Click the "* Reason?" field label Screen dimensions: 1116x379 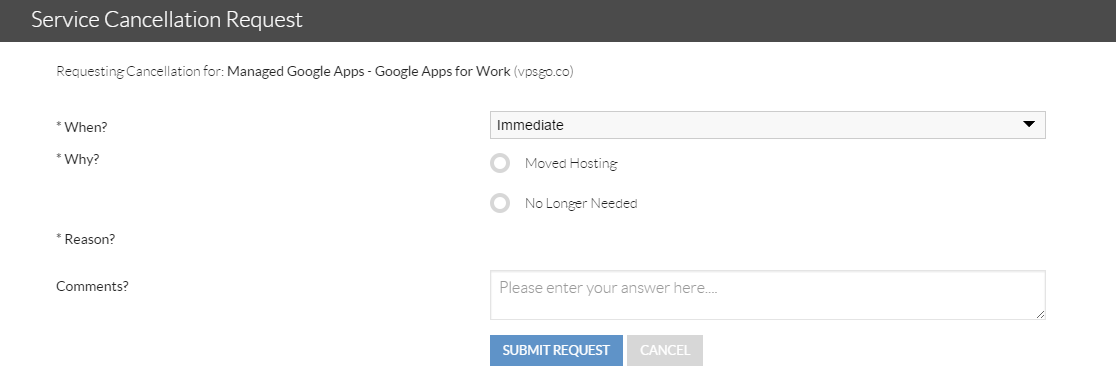pyautogui.click(x=85, y=239)
